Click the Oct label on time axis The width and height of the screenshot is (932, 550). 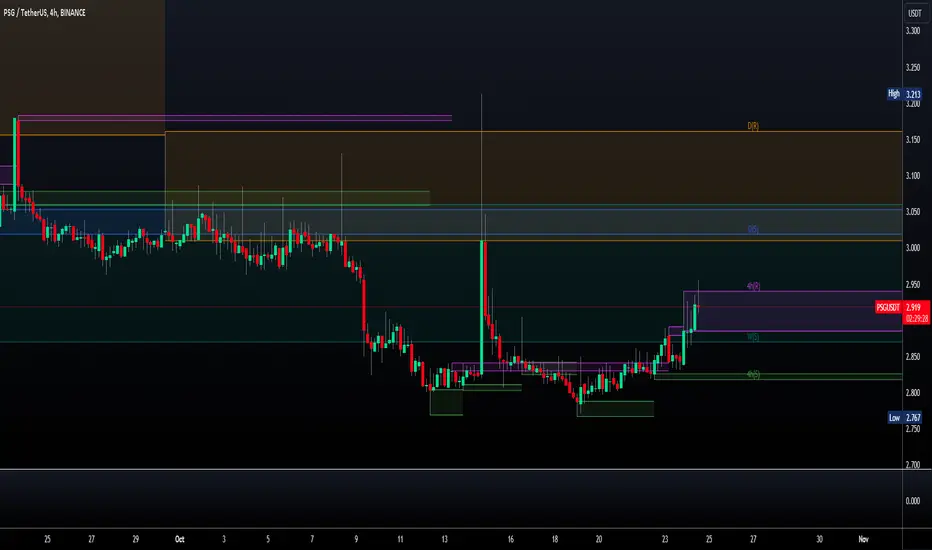point(180,539)
